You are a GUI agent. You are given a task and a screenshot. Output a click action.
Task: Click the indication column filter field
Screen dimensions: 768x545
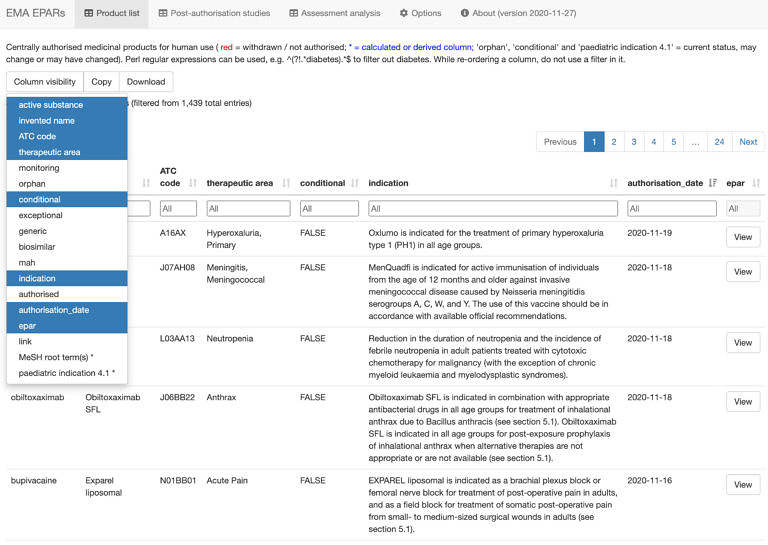coord(492,209)
